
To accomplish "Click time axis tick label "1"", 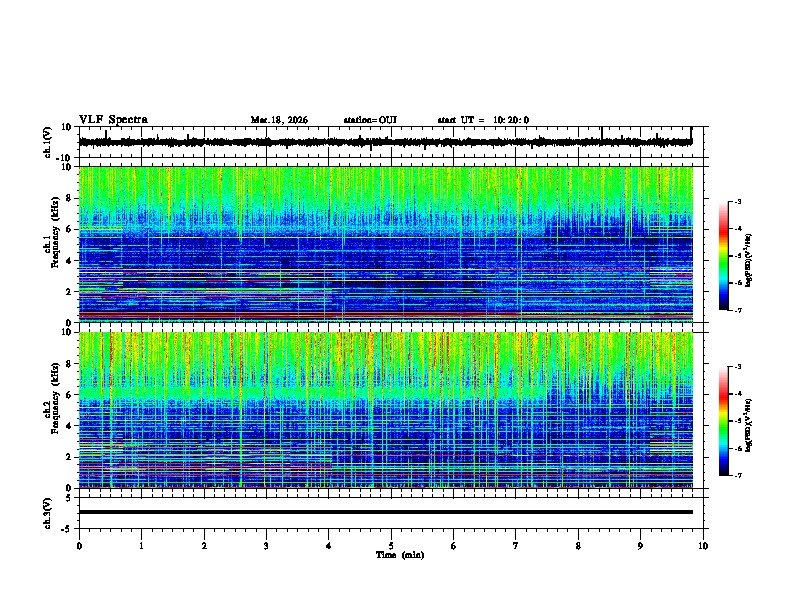I will [x=141, y=546].
